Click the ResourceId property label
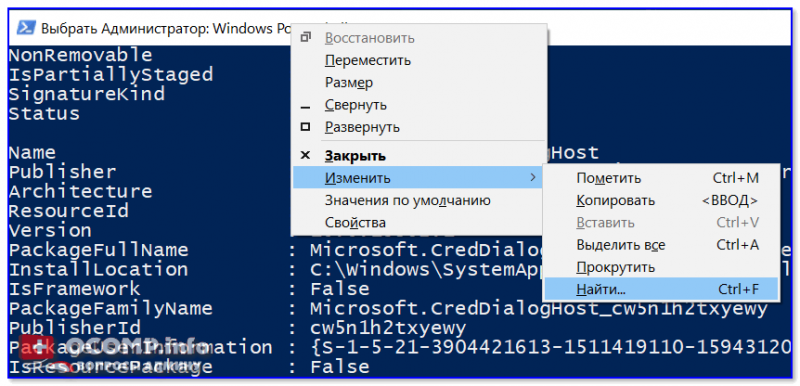 pos(68,211)
